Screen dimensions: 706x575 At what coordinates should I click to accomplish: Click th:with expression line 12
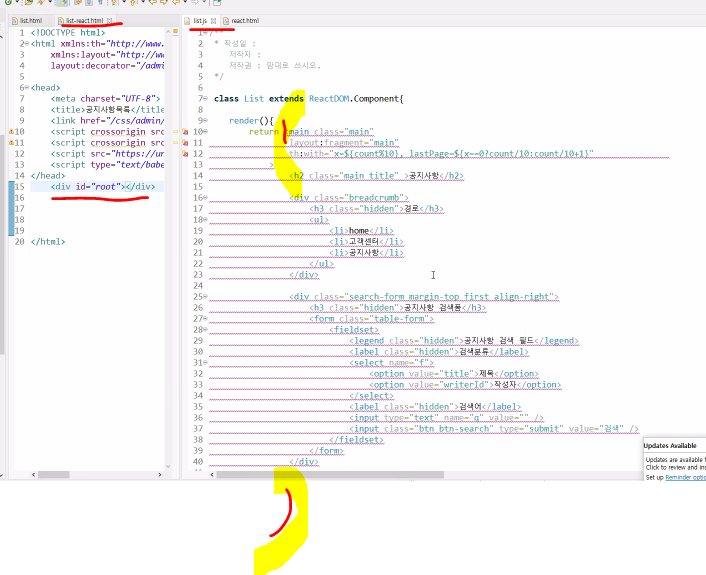point(441,154)
